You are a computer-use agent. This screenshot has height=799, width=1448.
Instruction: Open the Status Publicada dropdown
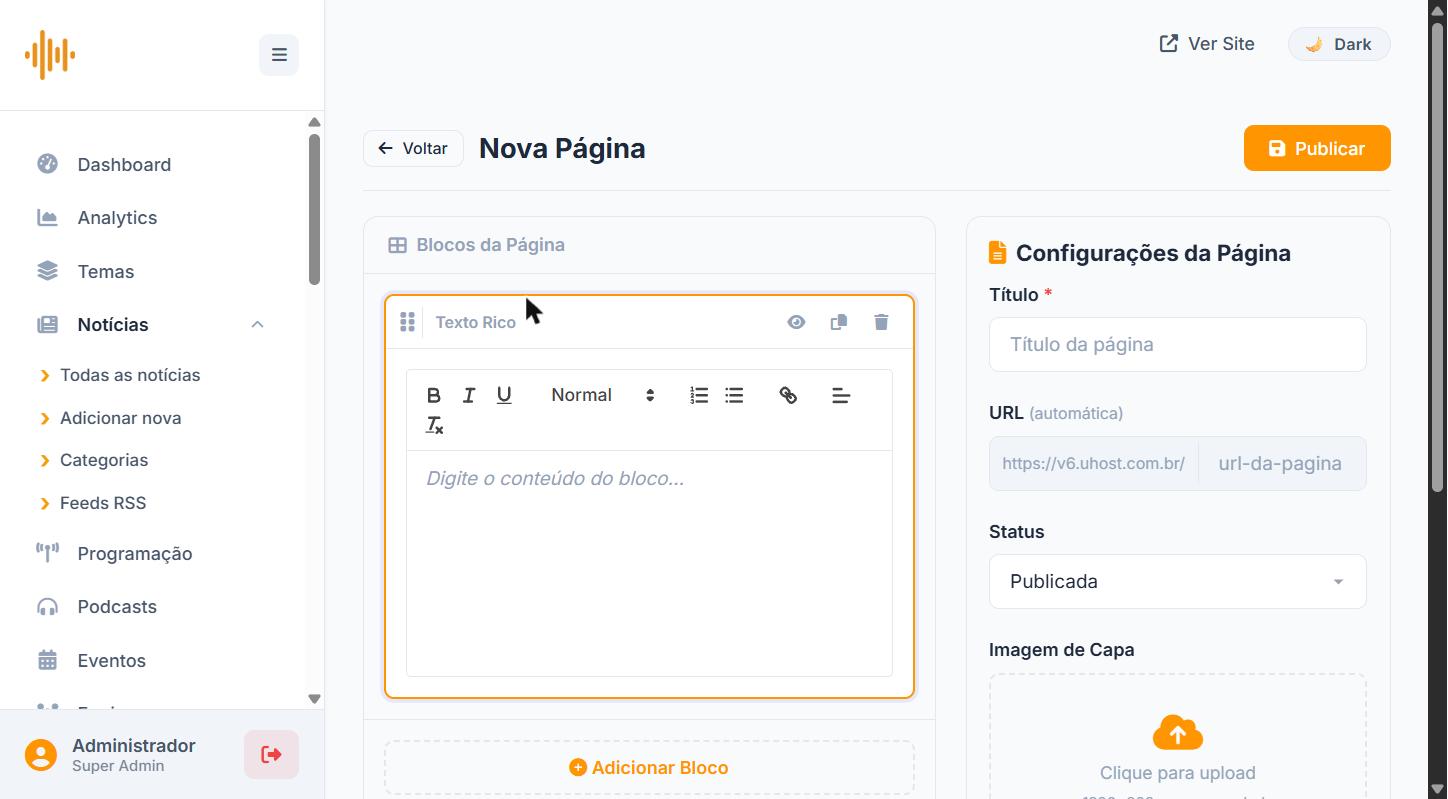click(1178, 581)
